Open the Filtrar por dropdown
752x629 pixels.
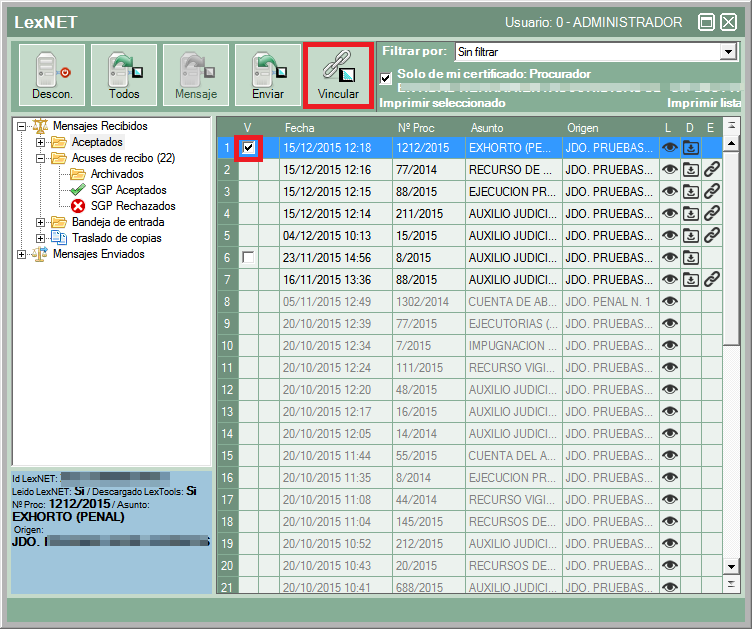coord(728,51)
